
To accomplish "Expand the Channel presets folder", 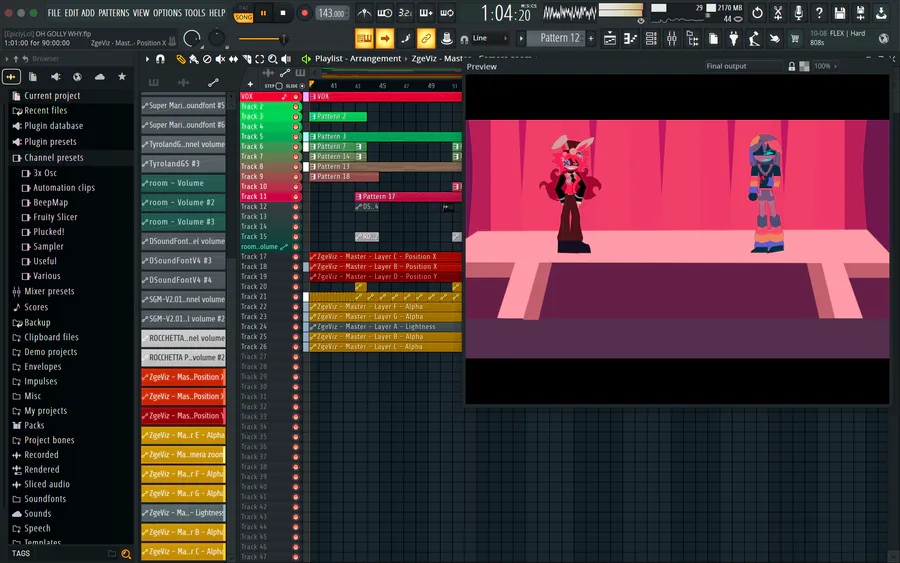I will (53, 157).
